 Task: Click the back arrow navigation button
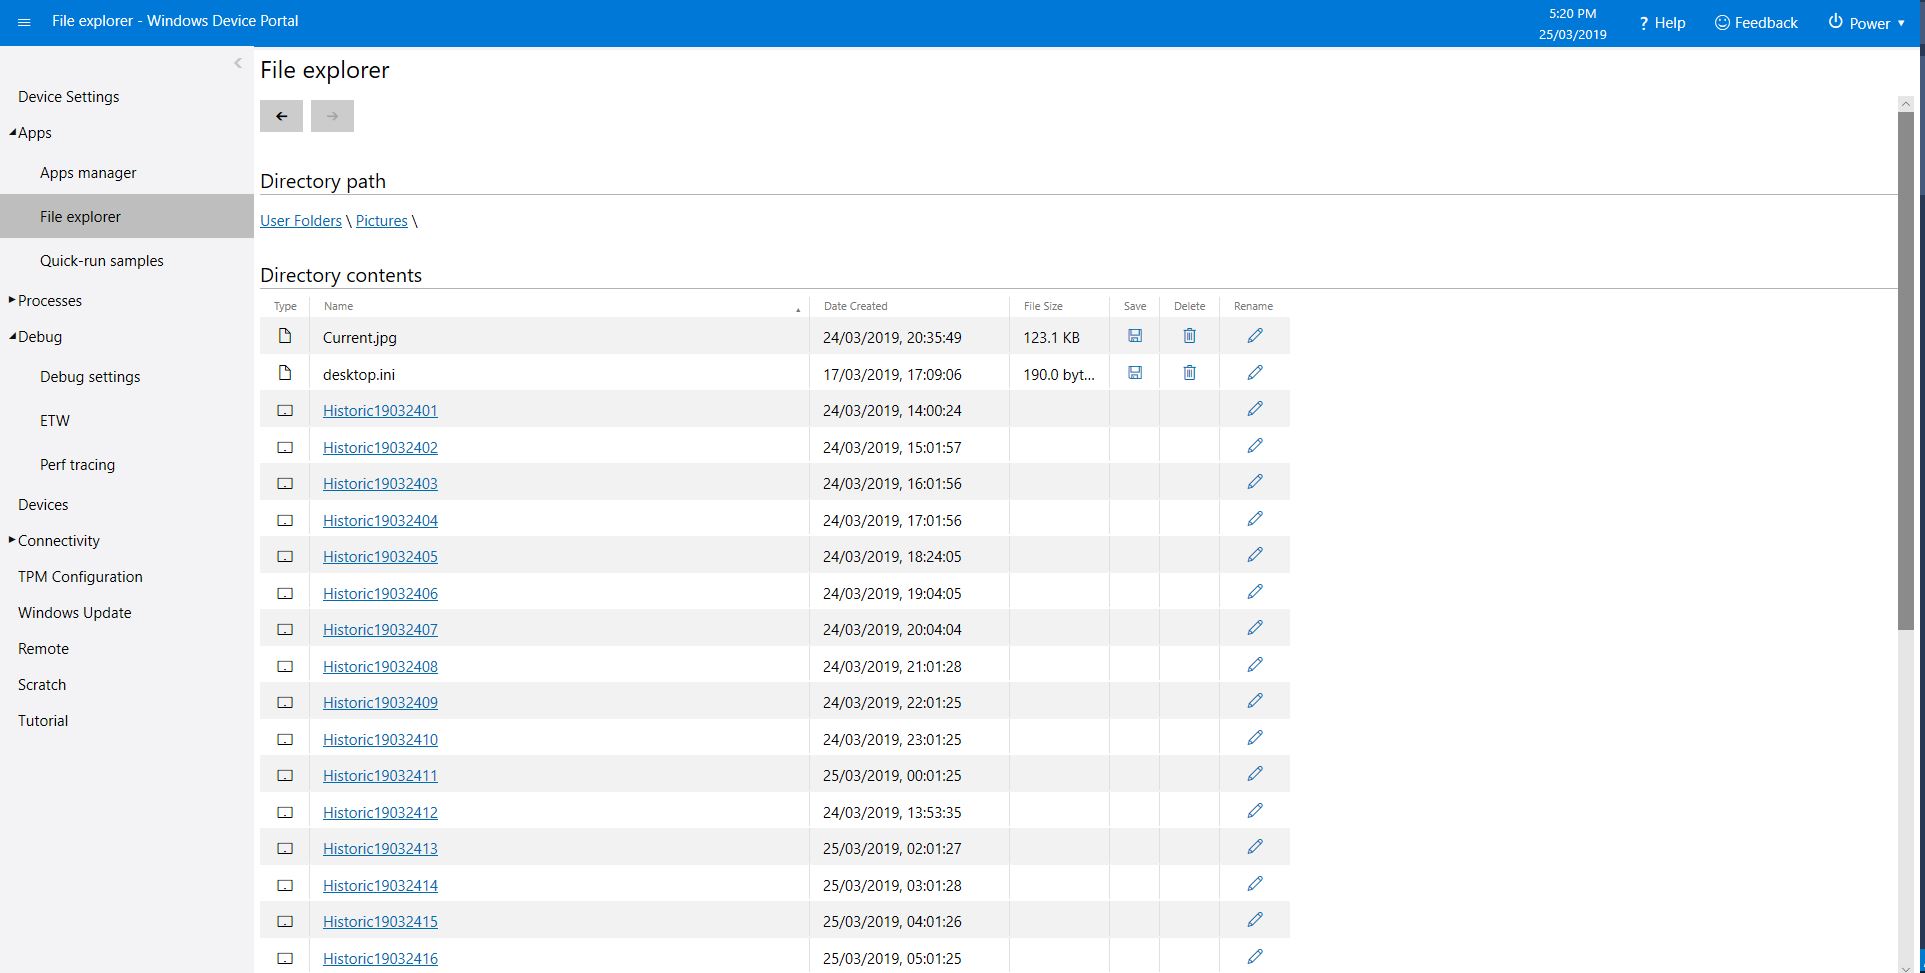[281, 116]
